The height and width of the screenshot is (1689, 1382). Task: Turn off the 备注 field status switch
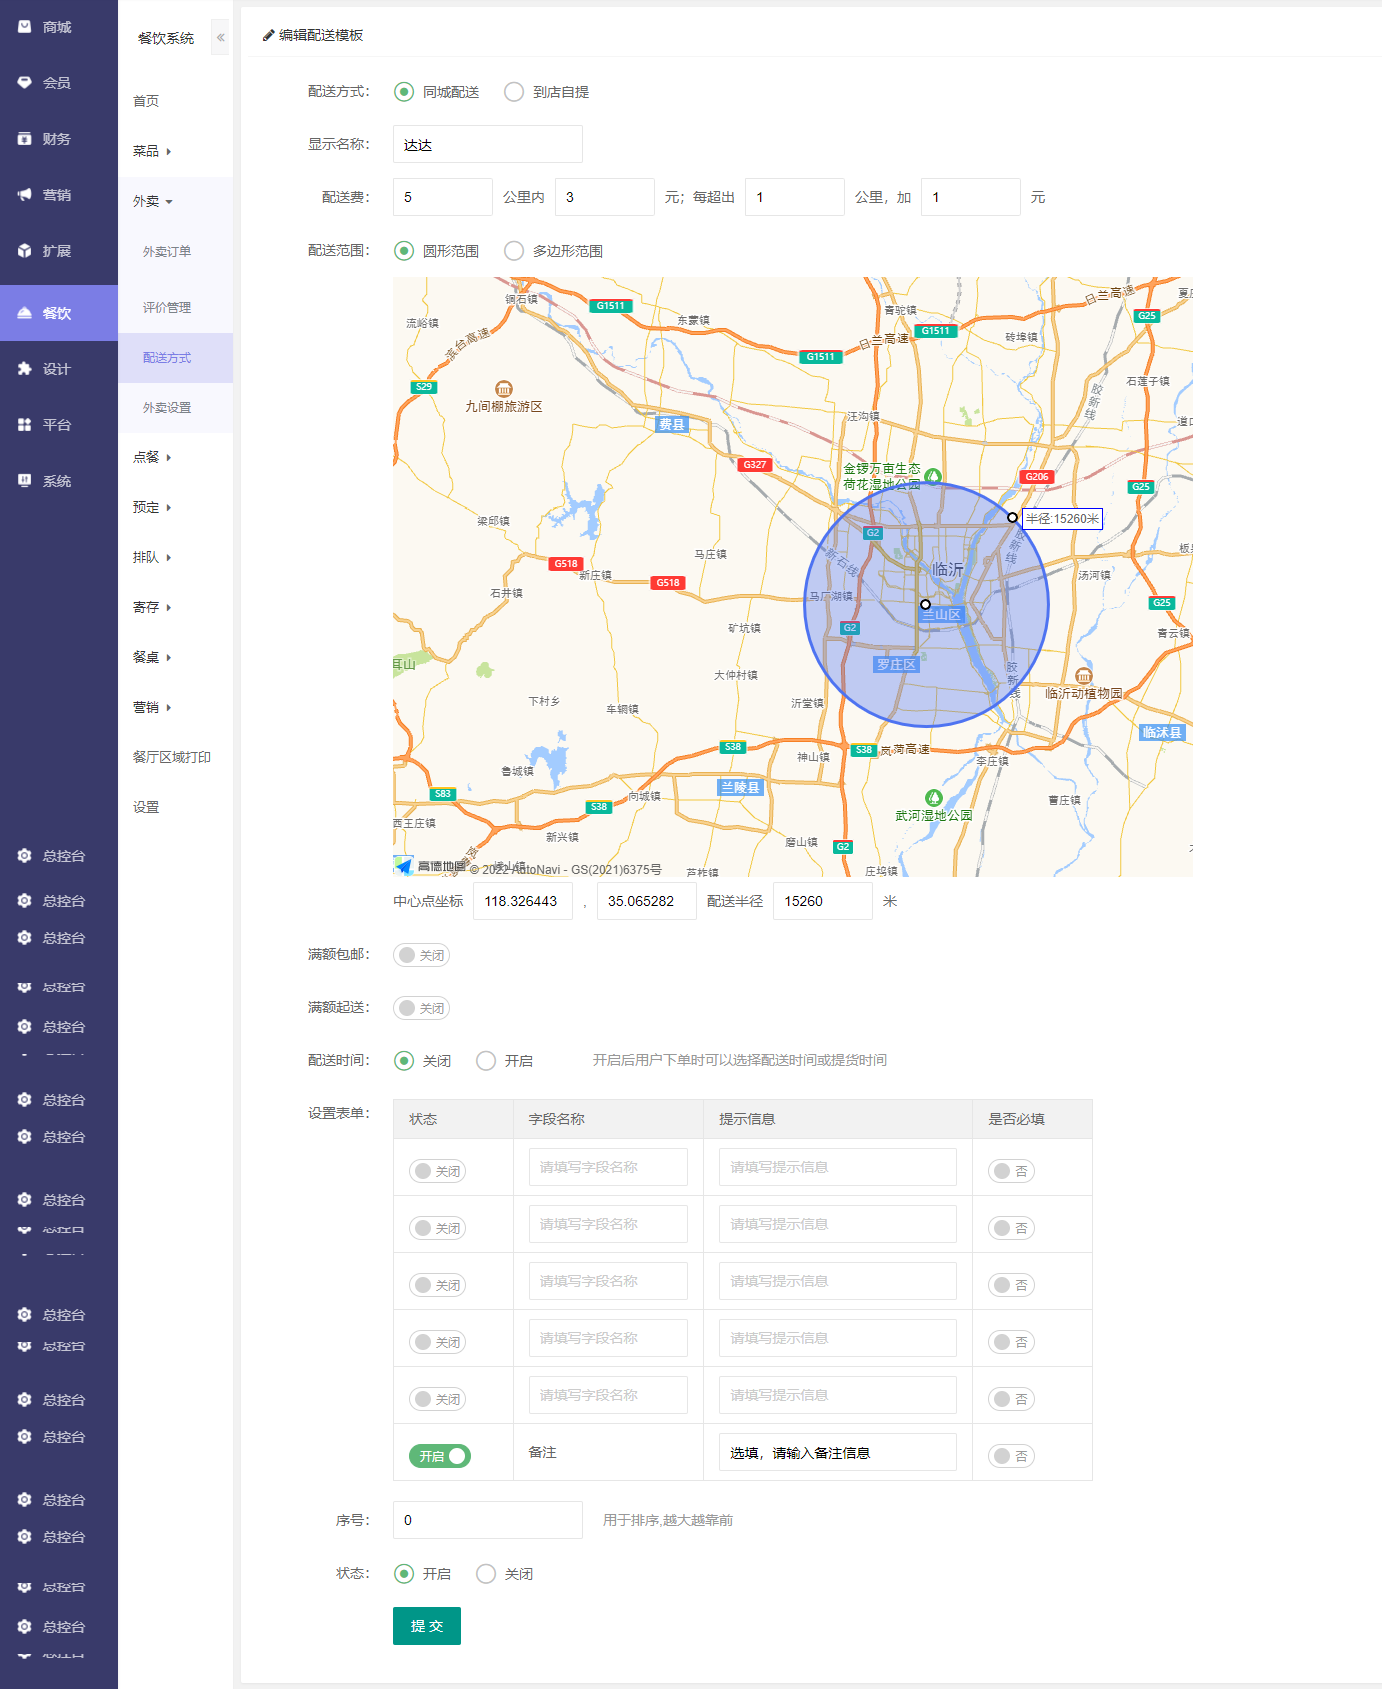pos(439,1456)
